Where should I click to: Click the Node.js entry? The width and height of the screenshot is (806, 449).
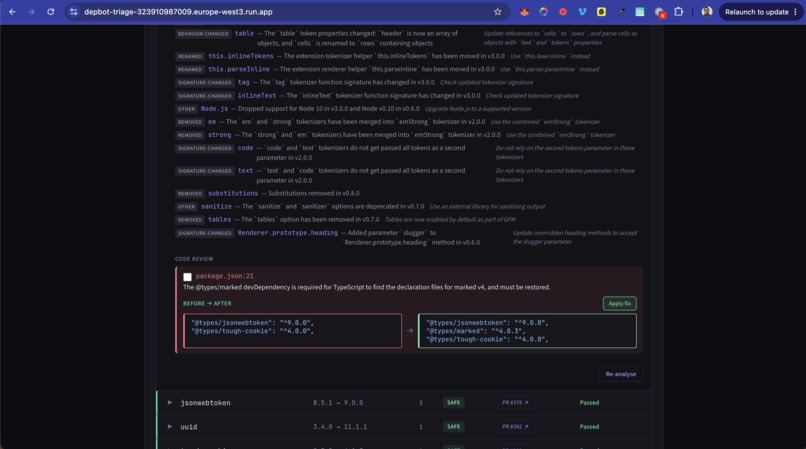(x=214, y=109)
